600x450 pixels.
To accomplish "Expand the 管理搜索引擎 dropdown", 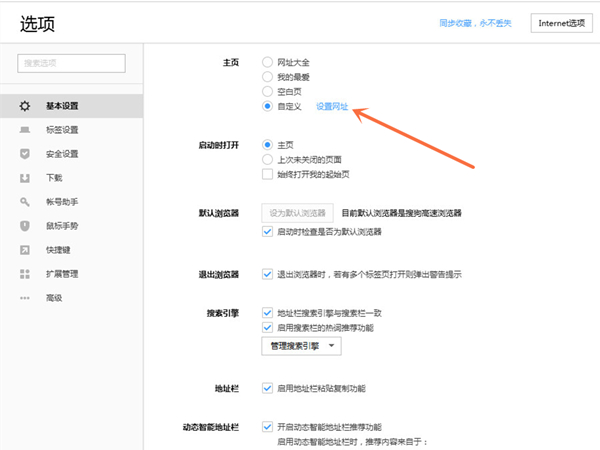I will pyautogui.click(x=300, y=346).
